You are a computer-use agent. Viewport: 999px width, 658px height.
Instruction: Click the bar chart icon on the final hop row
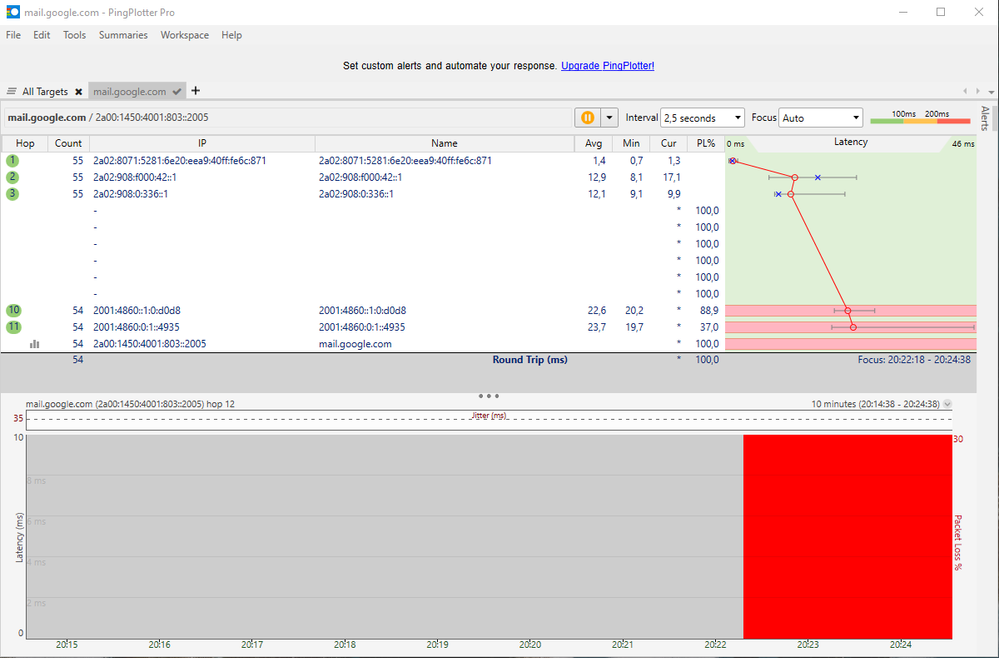(x=34, y=343)
